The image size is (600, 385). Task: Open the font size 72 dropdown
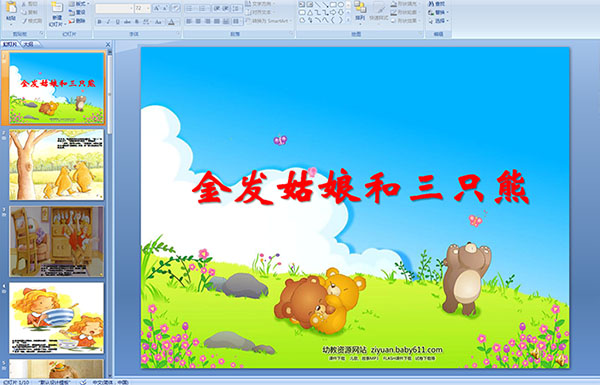point(148,8)
